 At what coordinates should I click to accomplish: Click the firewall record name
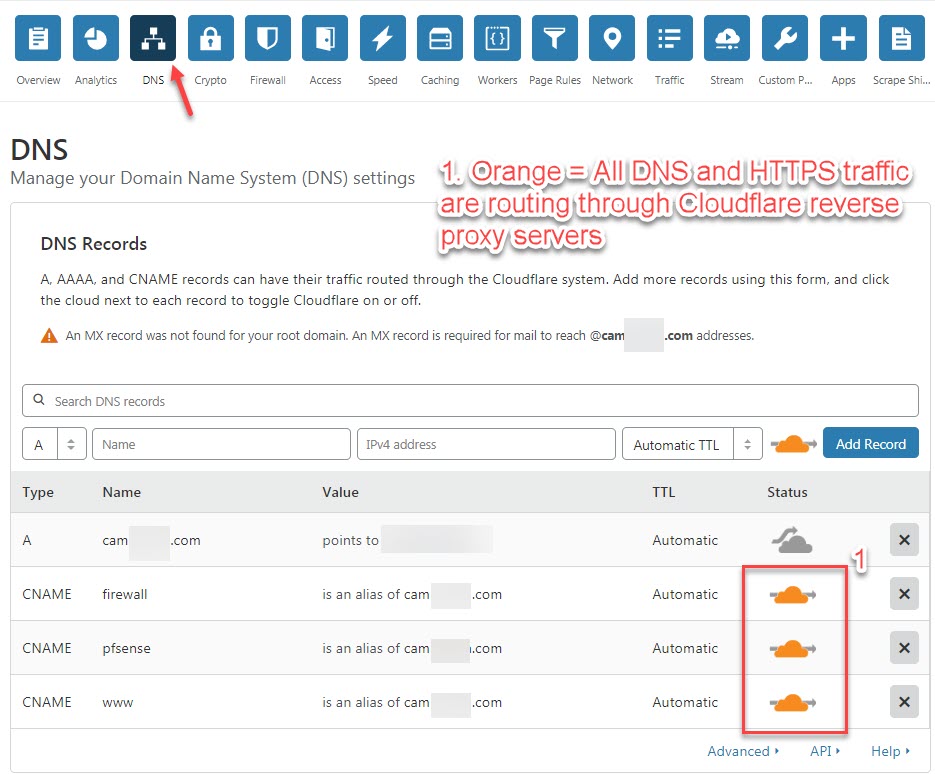pos(125,594)
